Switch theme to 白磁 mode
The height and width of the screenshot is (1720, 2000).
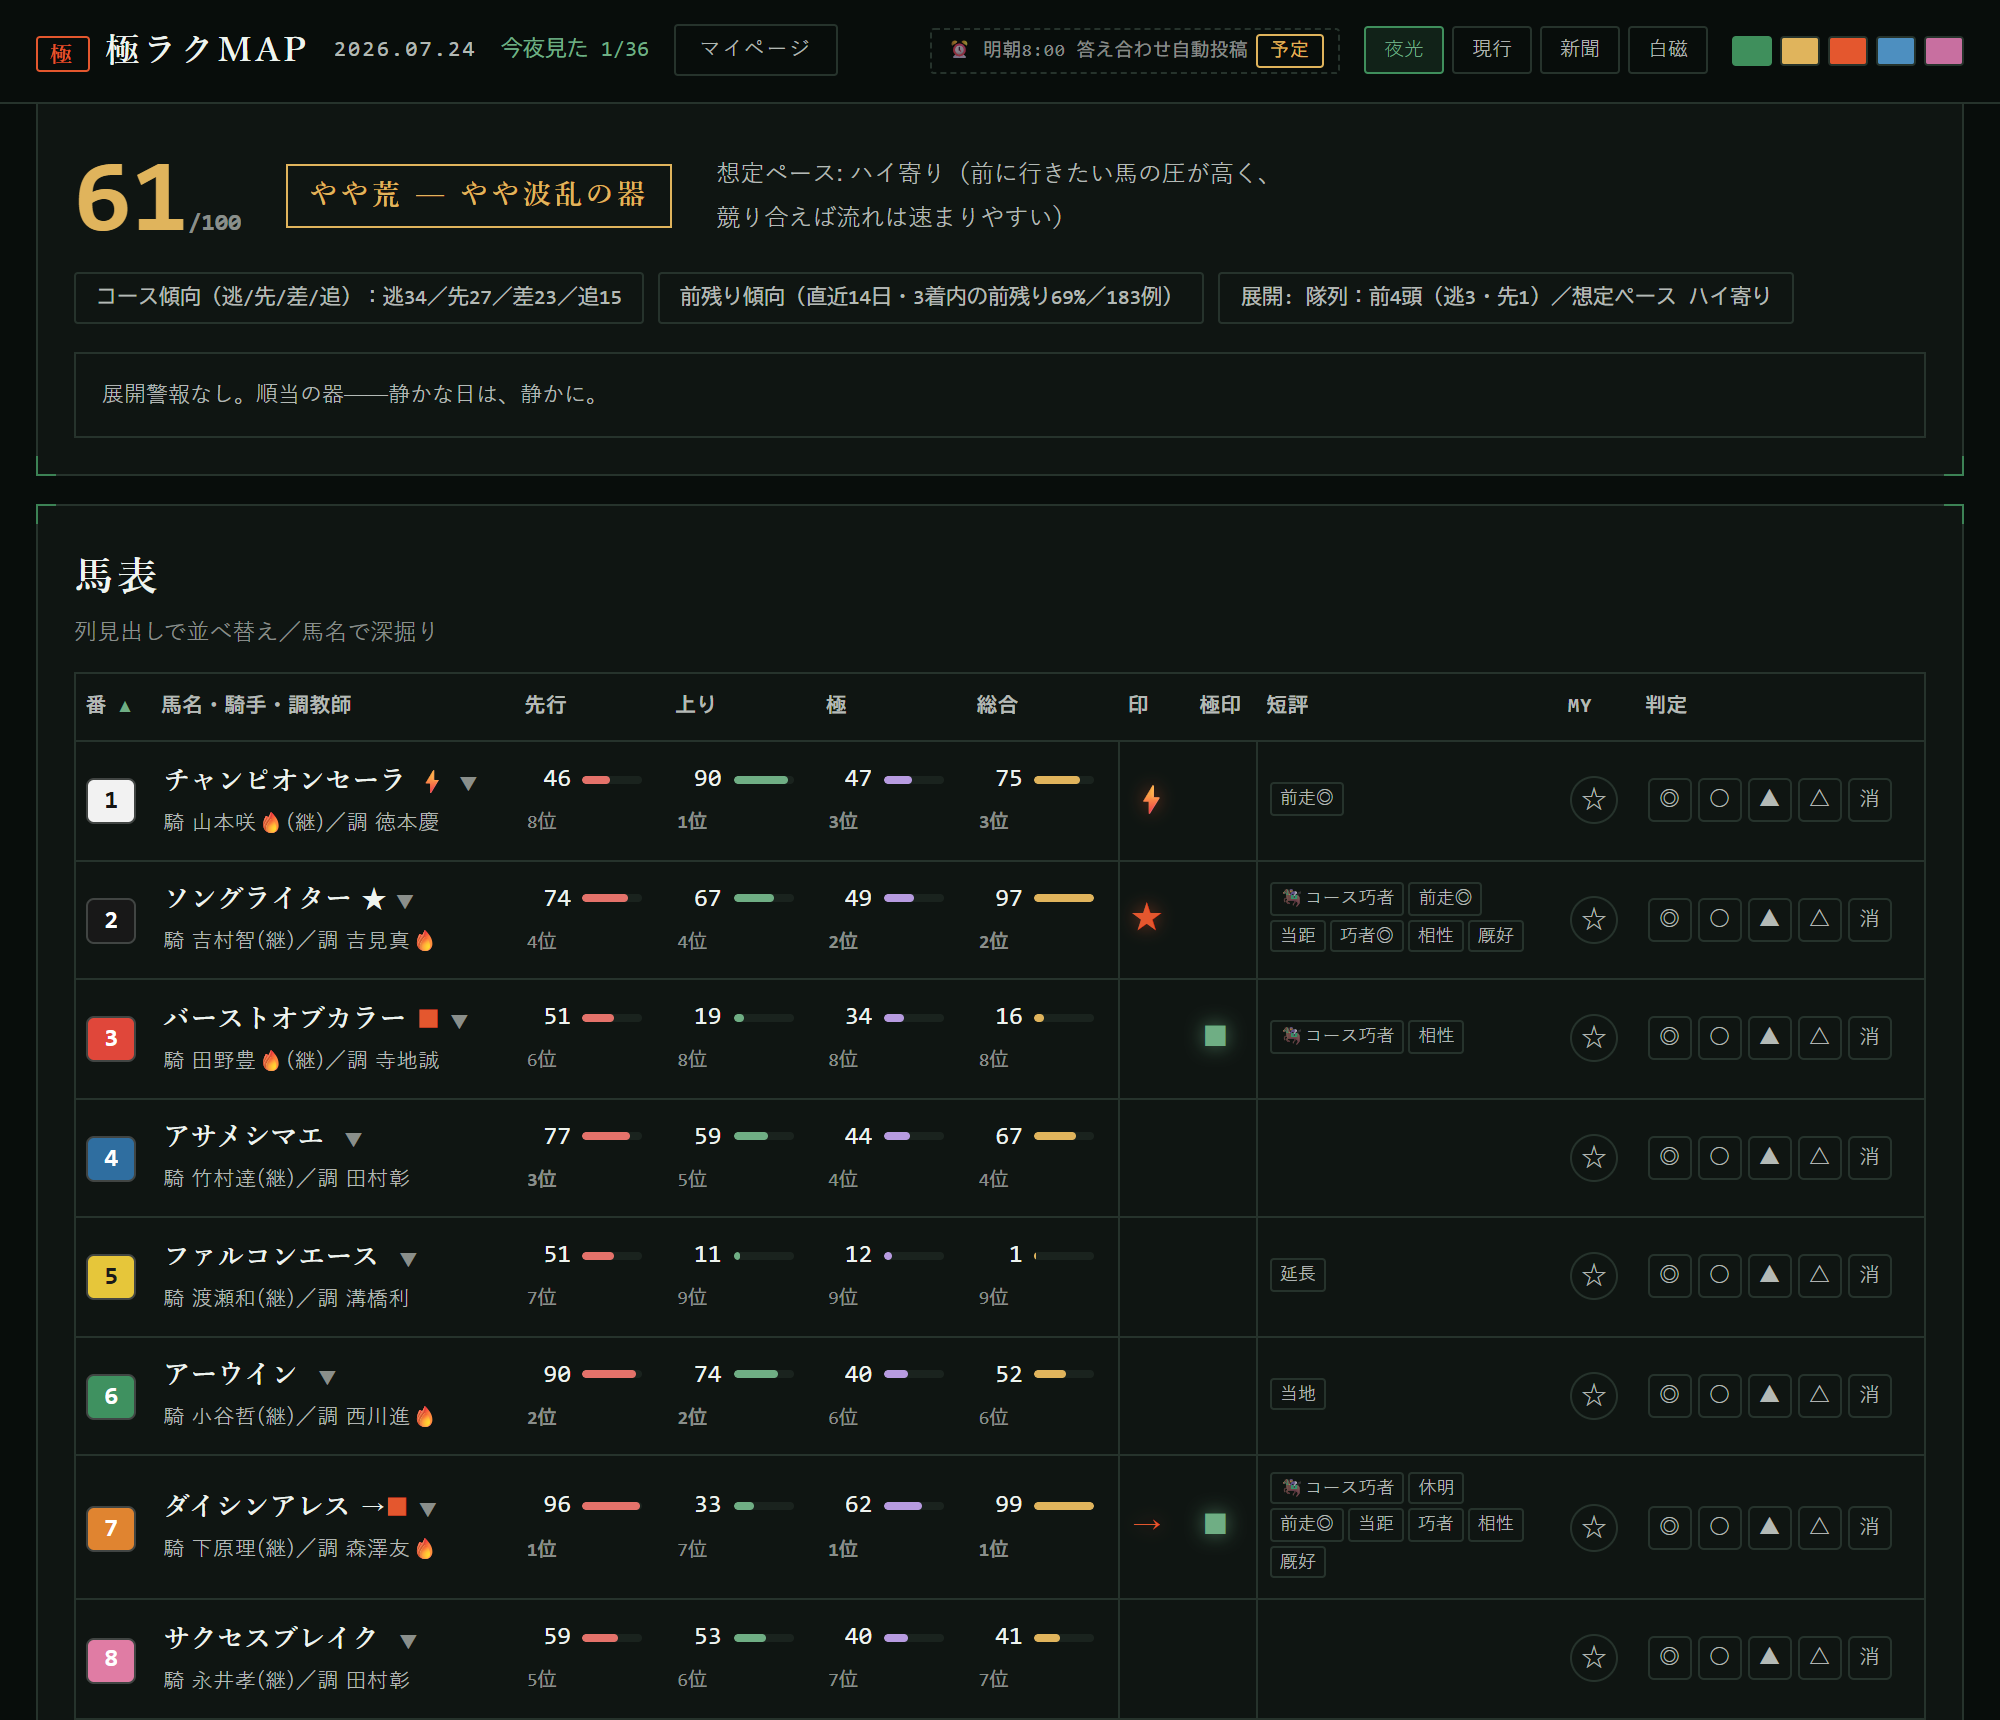(1667, 50)
